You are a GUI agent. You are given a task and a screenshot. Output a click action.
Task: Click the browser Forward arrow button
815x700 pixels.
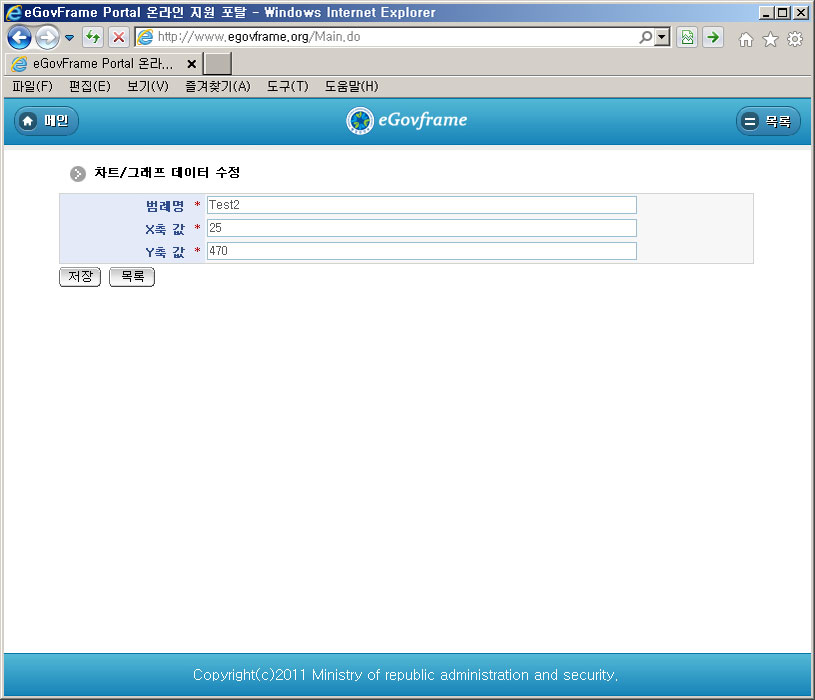click(x=46, y=38)
